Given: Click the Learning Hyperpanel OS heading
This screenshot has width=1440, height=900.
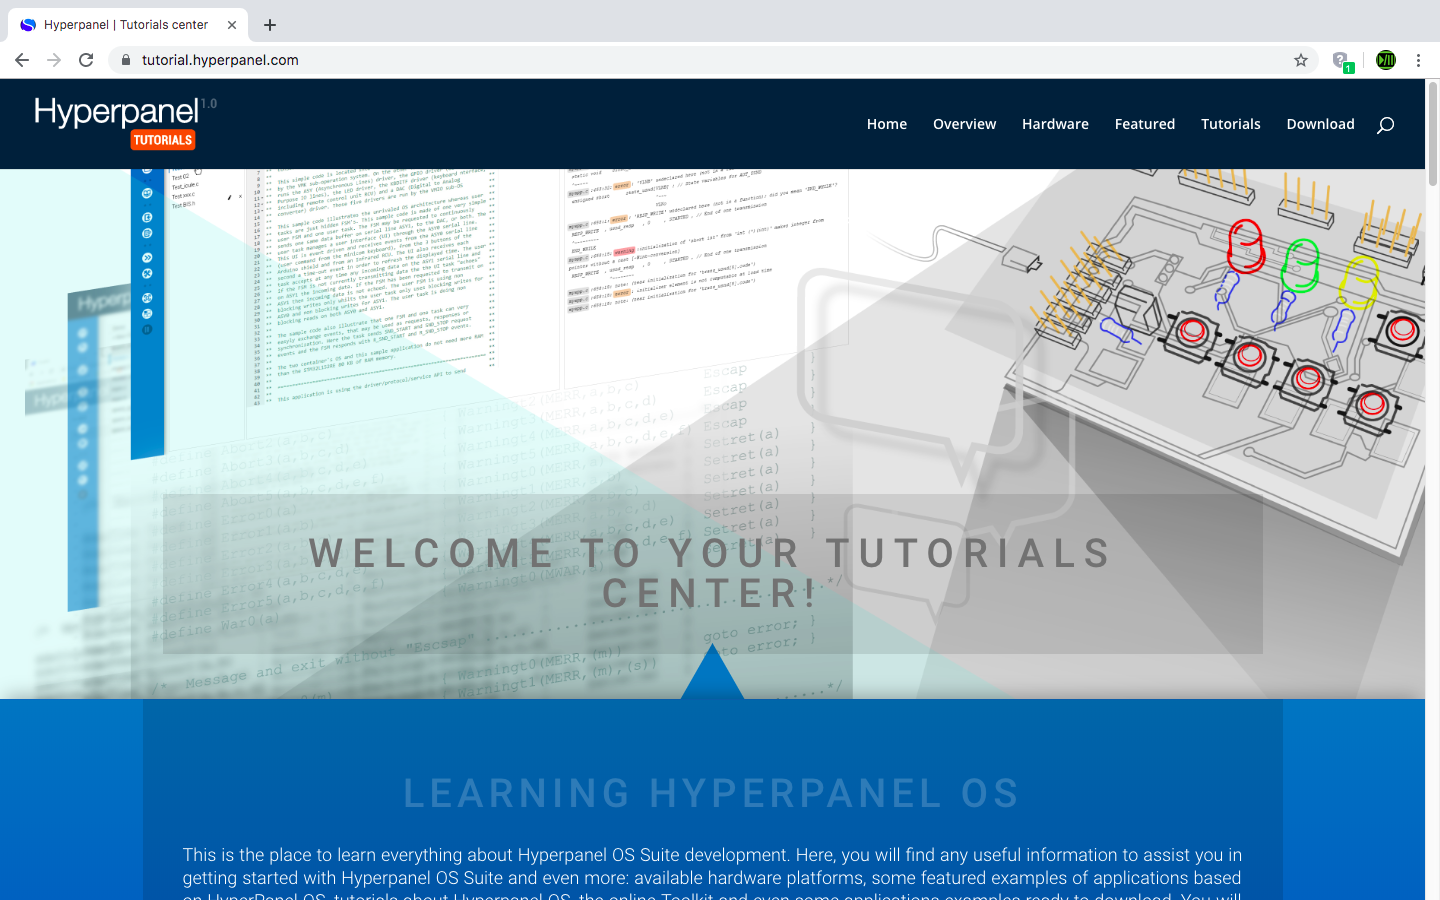Looking at the screenshot, I should pos(711,794).
